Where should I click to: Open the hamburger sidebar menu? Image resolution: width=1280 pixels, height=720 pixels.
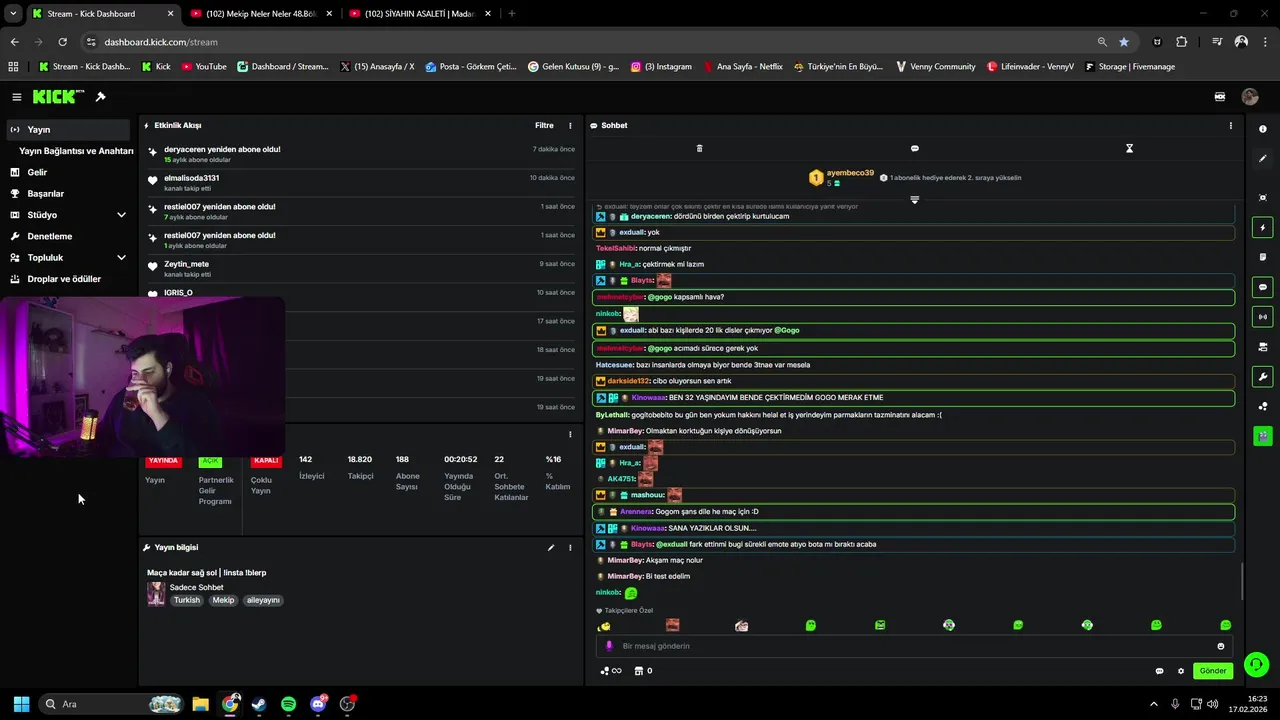[x=17, y=97]
